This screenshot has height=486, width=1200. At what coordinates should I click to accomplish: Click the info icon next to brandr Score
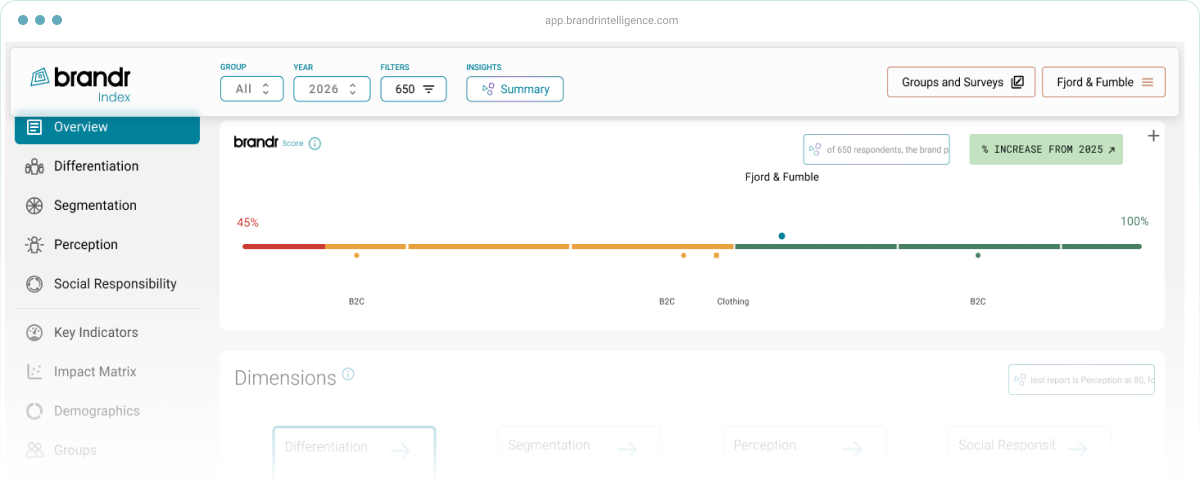[314, 143]
